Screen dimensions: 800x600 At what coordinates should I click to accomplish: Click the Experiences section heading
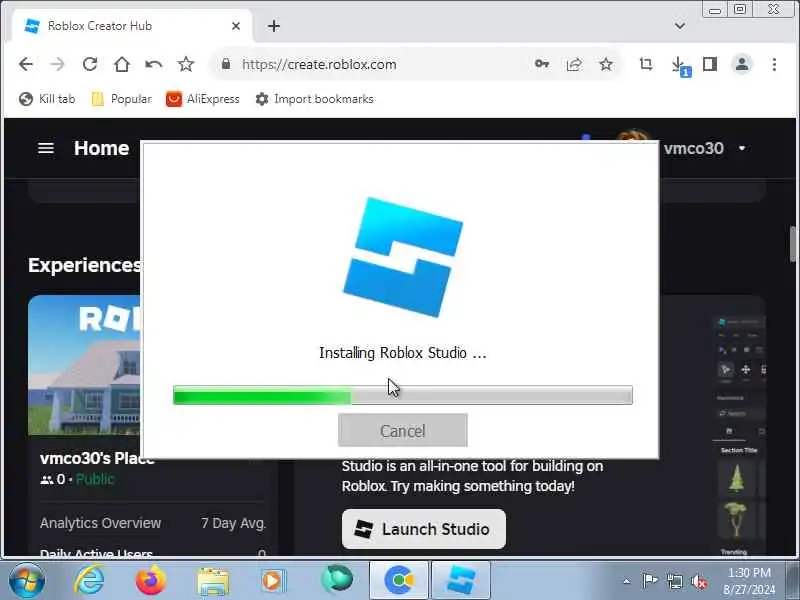(x=85, y=265)
